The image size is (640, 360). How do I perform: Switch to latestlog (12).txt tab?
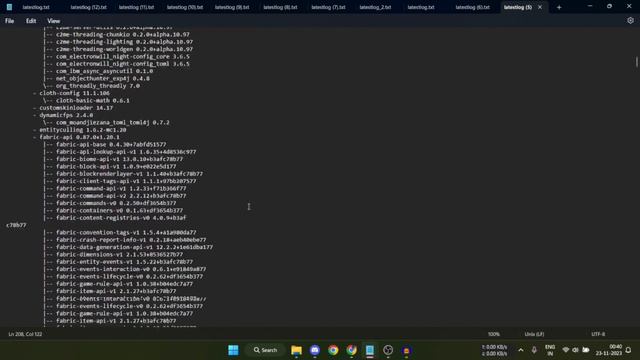(x=88, y=7)
